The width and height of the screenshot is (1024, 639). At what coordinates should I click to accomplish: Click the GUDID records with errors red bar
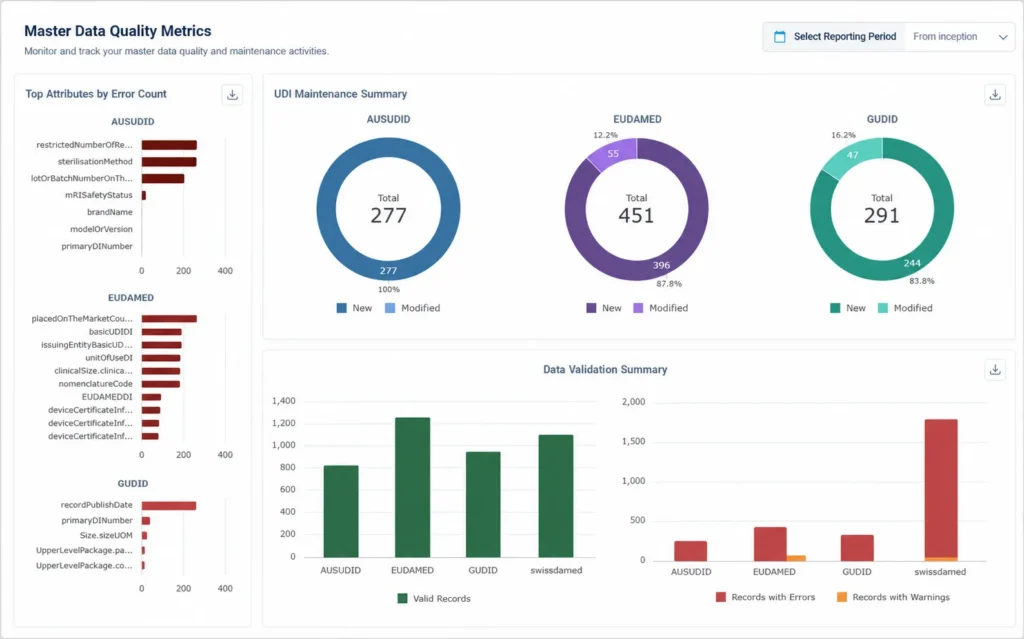(857, 548)
